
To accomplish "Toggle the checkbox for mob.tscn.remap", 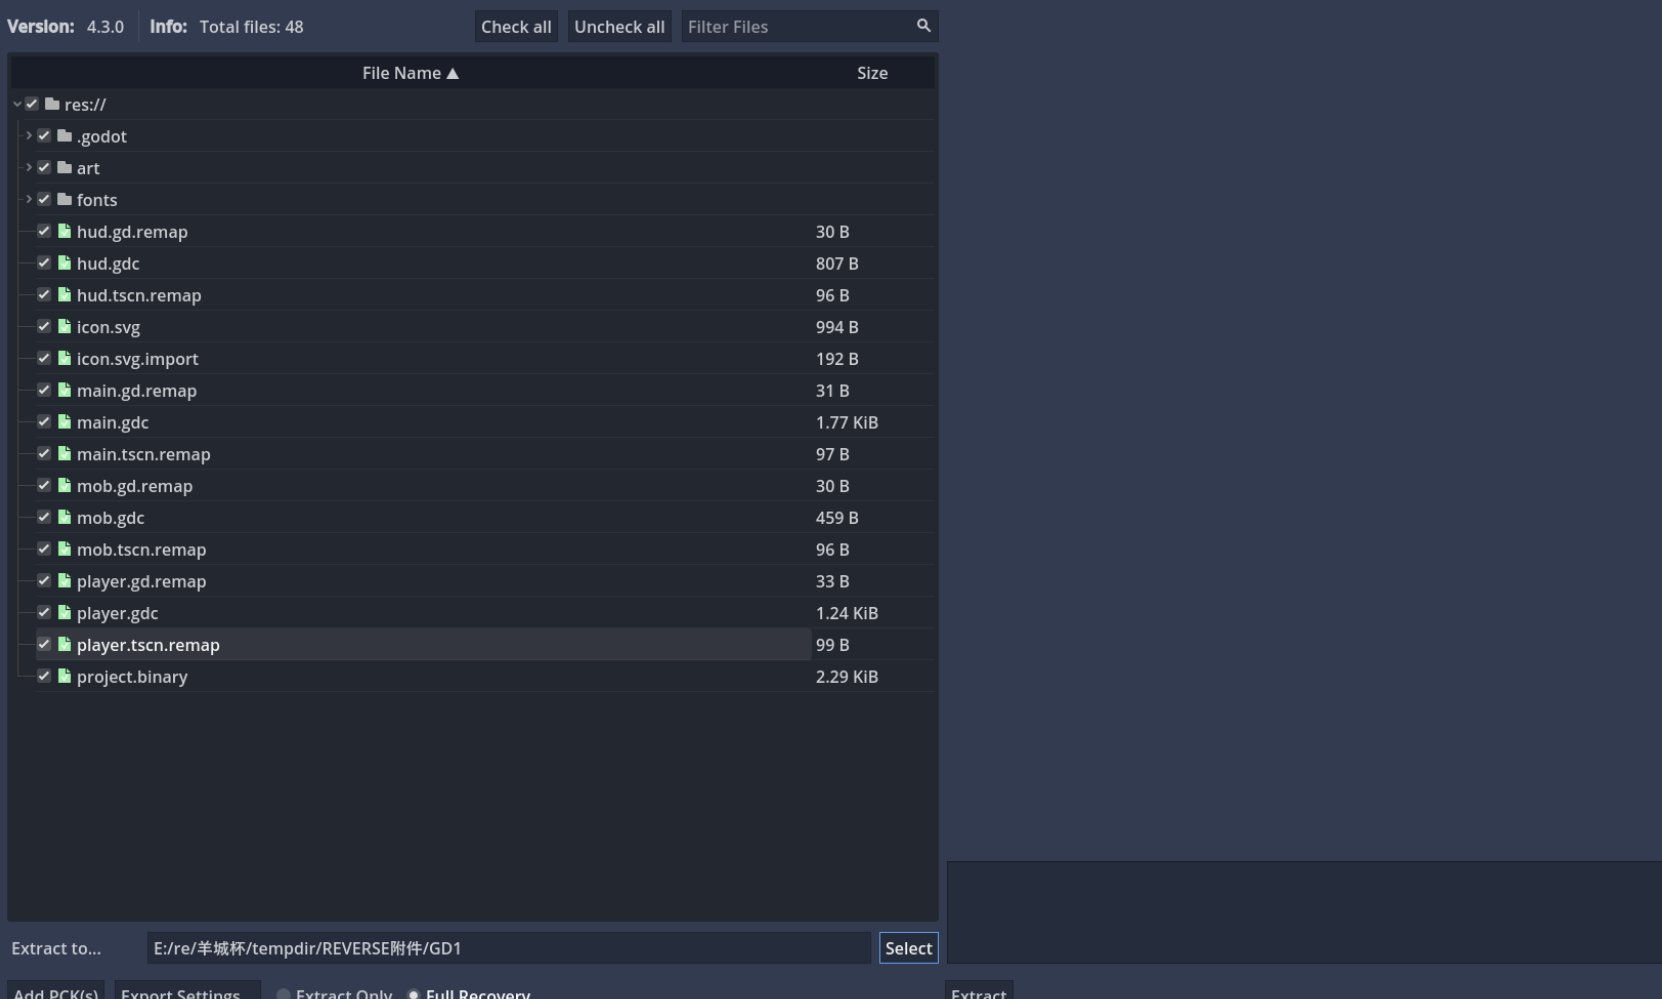I will tap(44, 549).
